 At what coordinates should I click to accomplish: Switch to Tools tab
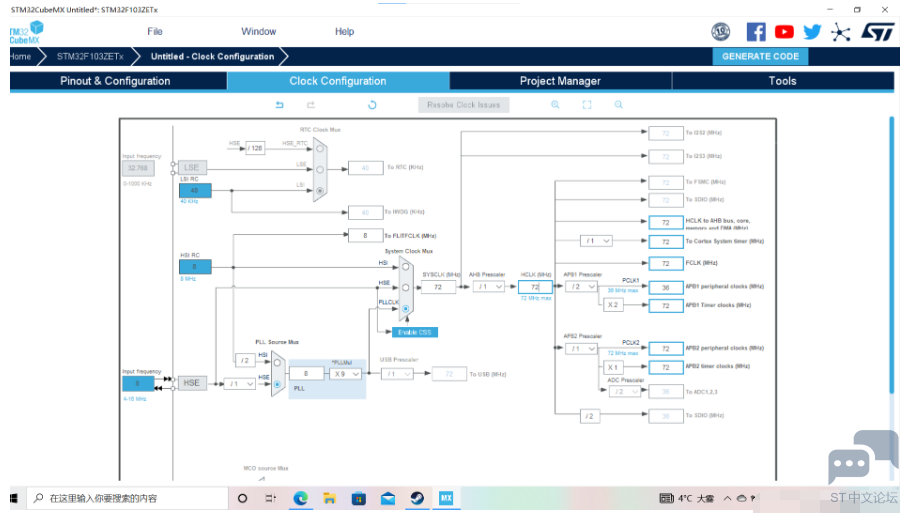point(783,81)
